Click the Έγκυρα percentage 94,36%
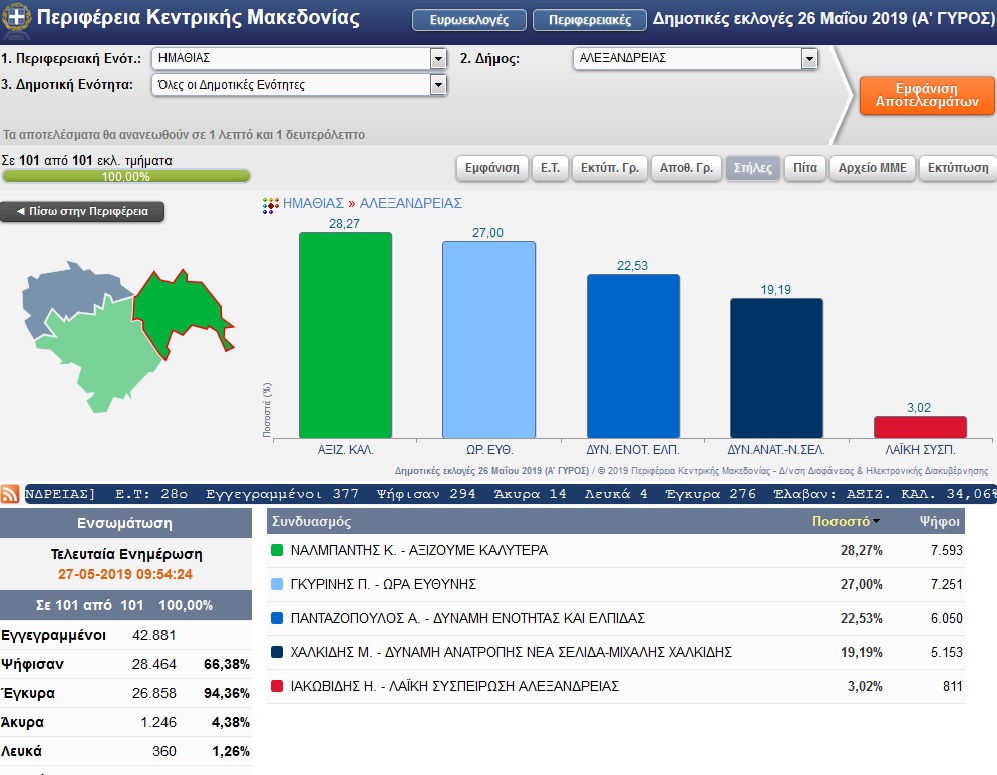997x775 pixels. [226, 693]
